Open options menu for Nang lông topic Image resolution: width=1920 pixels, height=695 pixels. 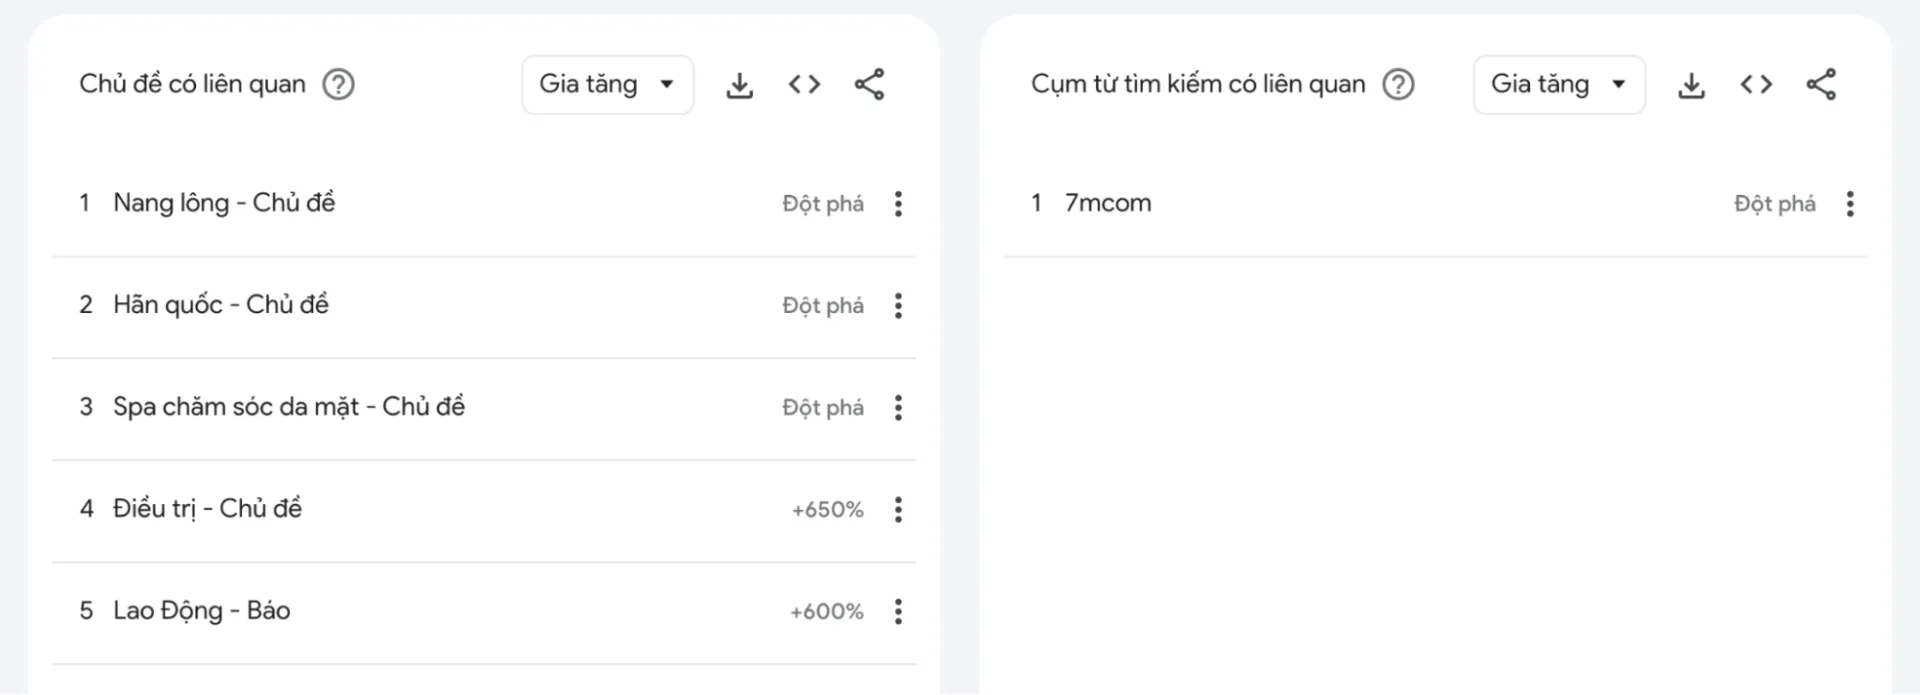click(x=898, y=203)
